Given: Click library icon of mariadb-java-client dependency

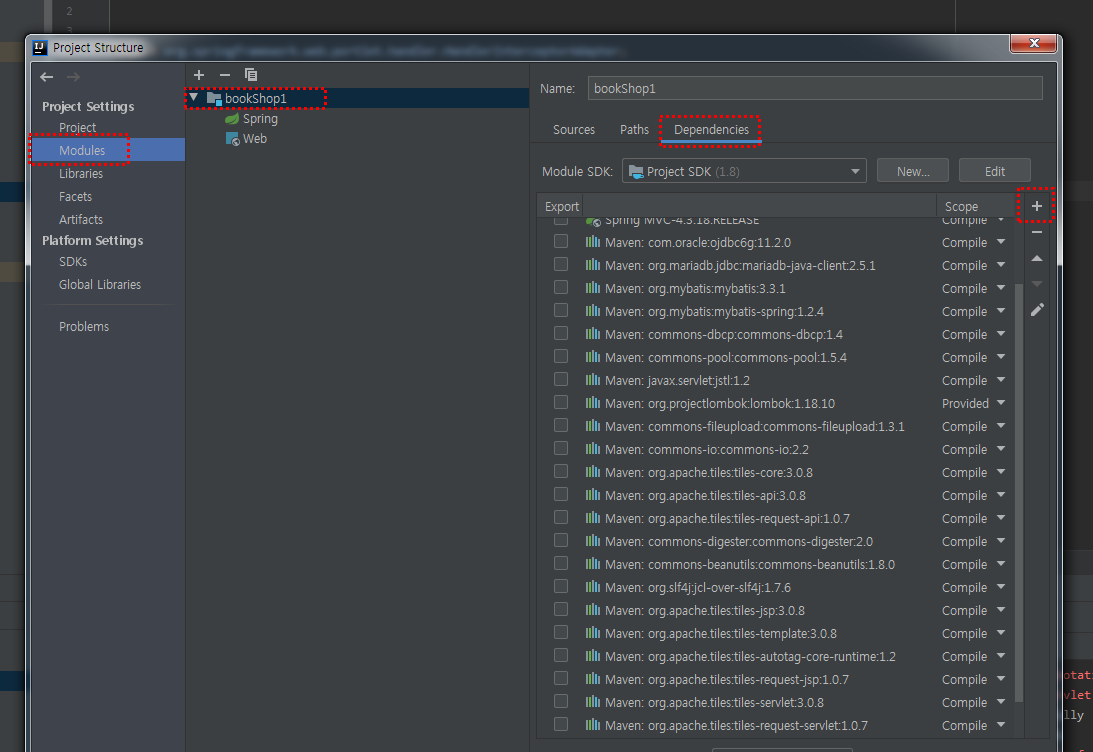Looking at the screenshot, I should (x=593, y=265).
